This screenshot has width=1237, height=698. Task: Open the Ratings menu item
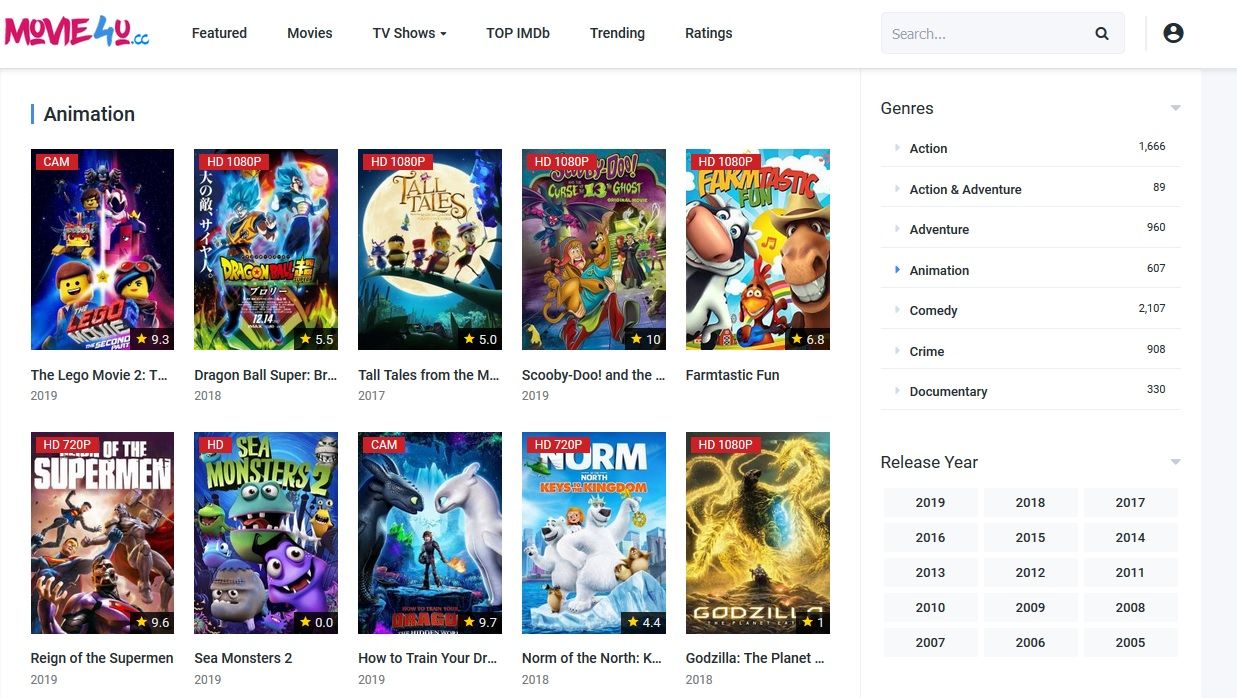(709, 33)
